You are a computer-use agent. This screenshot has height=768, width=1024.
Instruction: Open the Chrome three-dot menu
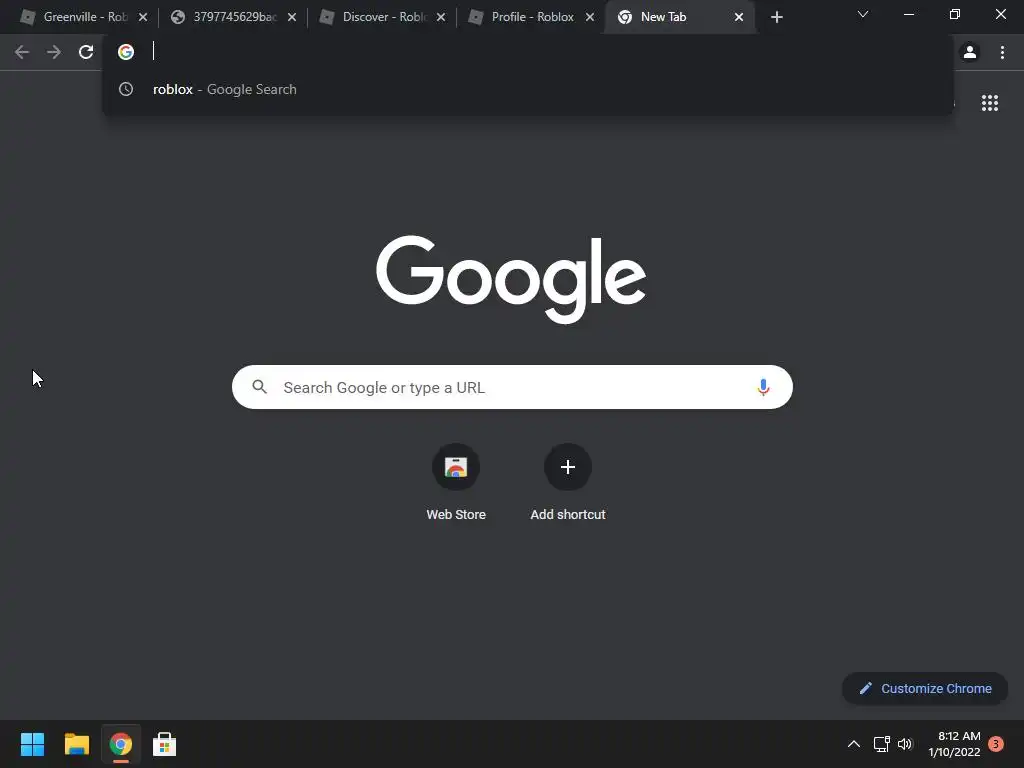pos(1002,52)
